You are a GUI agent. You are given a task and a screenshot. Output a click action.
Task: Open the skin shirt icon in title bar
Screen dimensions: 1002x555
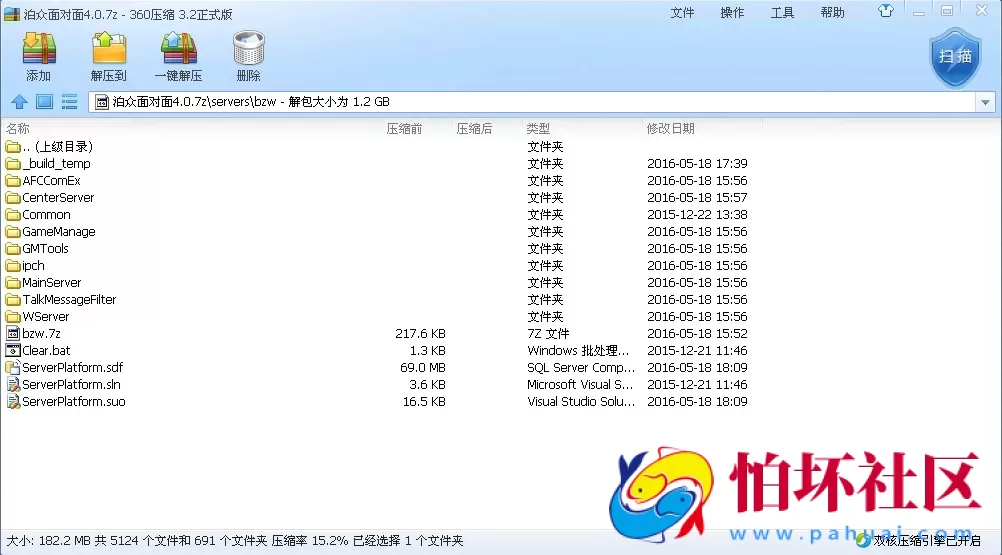coord(886,11)
